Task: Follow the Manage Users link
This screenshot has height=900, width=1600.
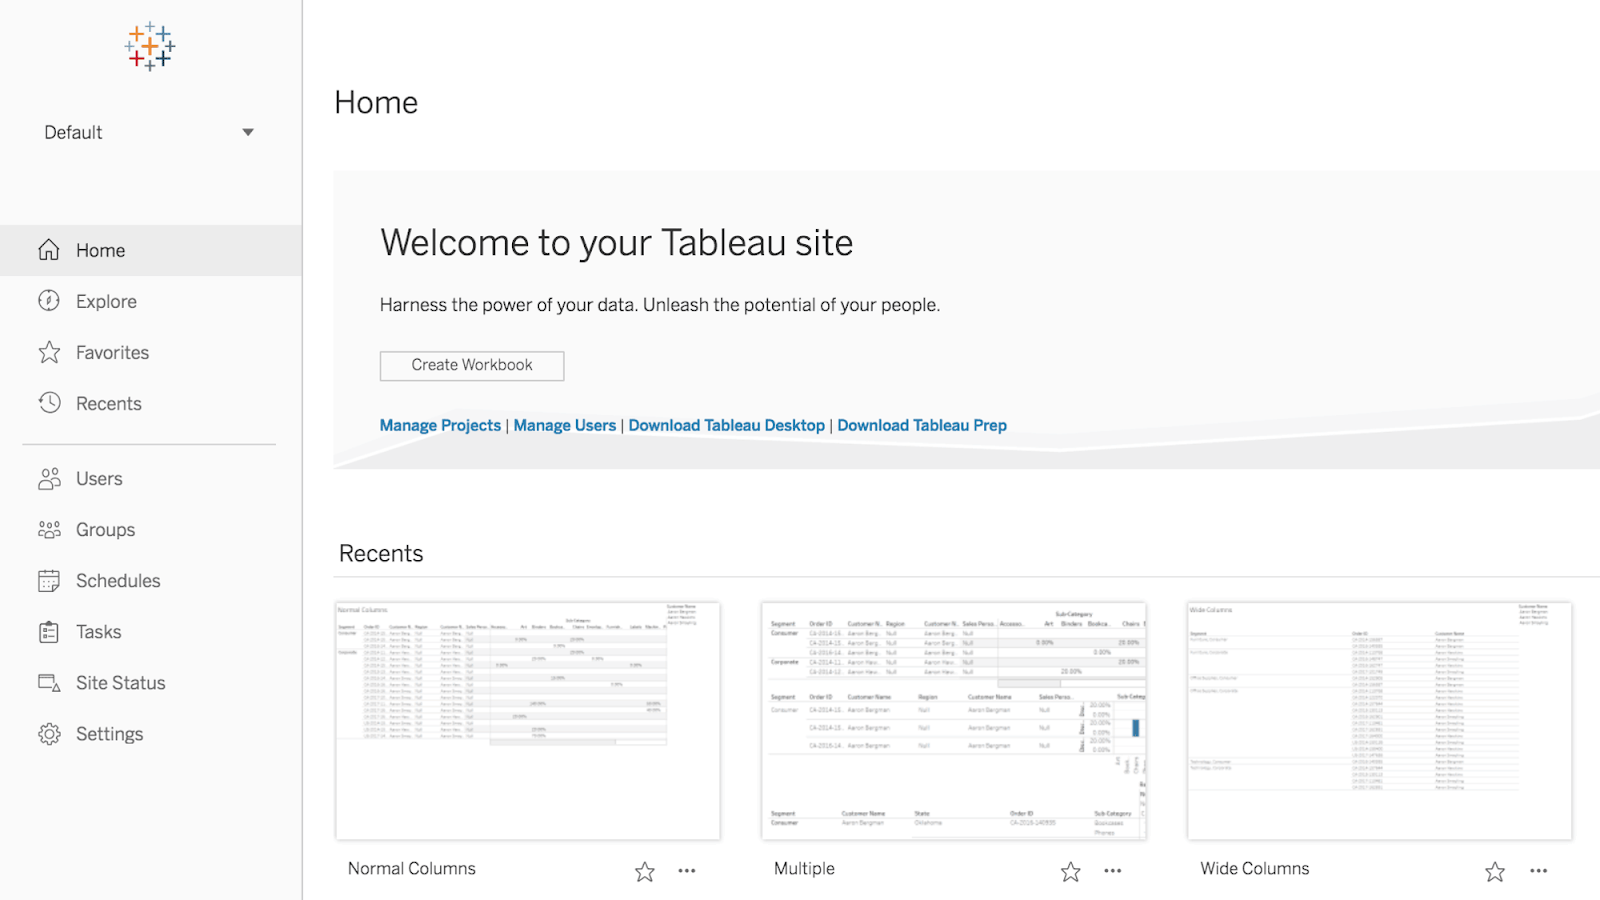Action: (x=565, y=425)
